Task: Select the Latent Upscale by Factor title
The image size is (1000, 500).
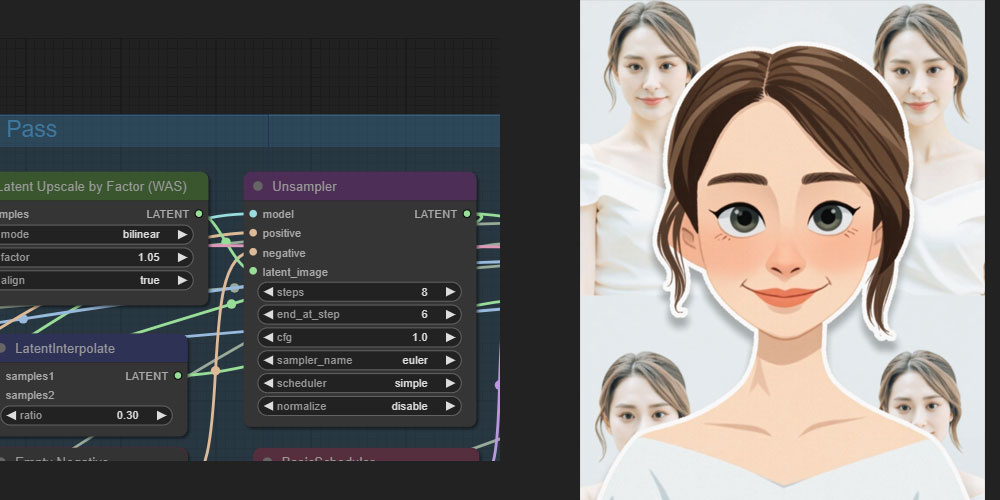Action: point(93,186)
